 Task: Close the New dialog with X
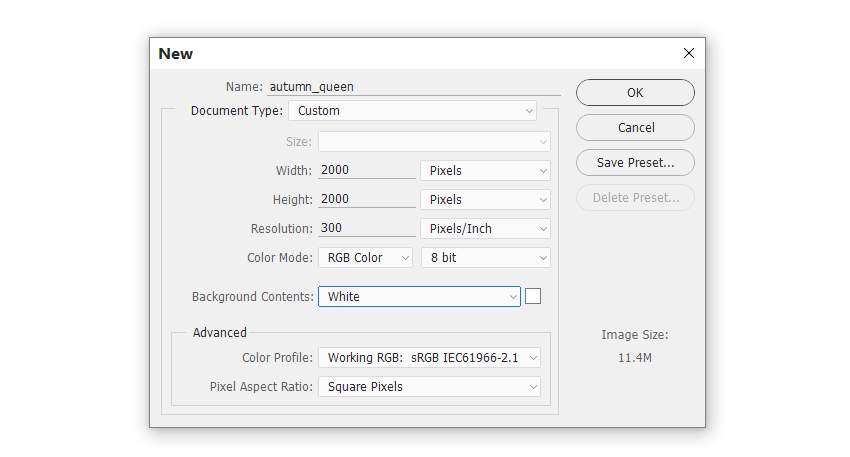click(x=688, y=53)
